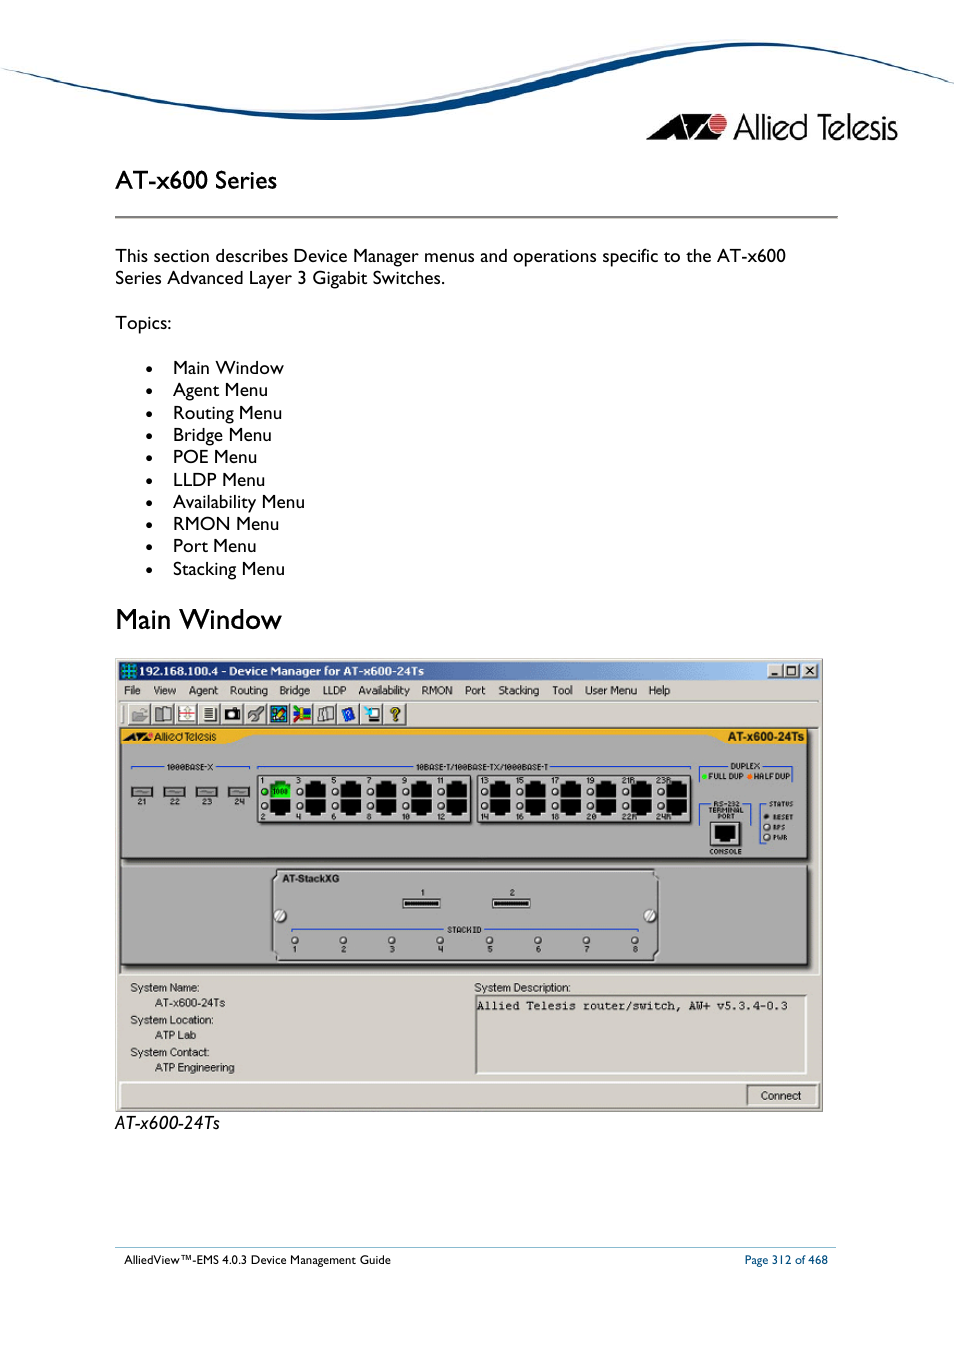The image size is (954, 1351).
Task: Select SFP port 24
Action: click(x=239, y=792)
